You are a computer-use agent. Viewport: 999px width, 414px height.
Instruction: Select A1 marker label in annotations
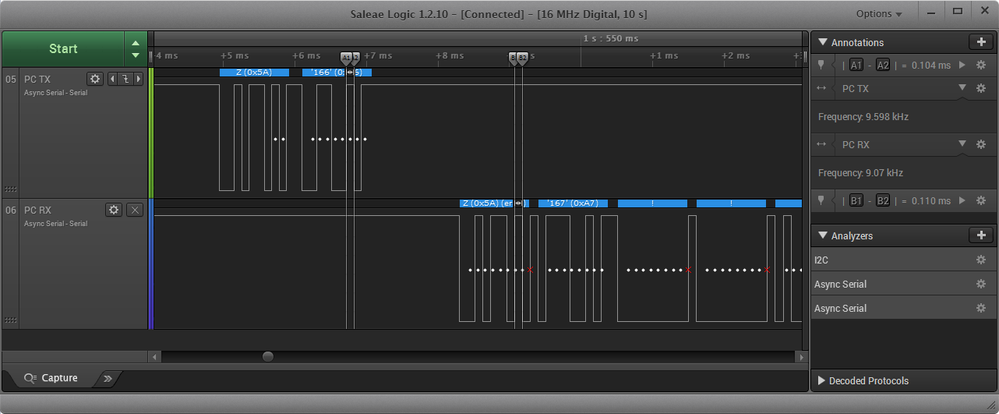tap(856, 65)
